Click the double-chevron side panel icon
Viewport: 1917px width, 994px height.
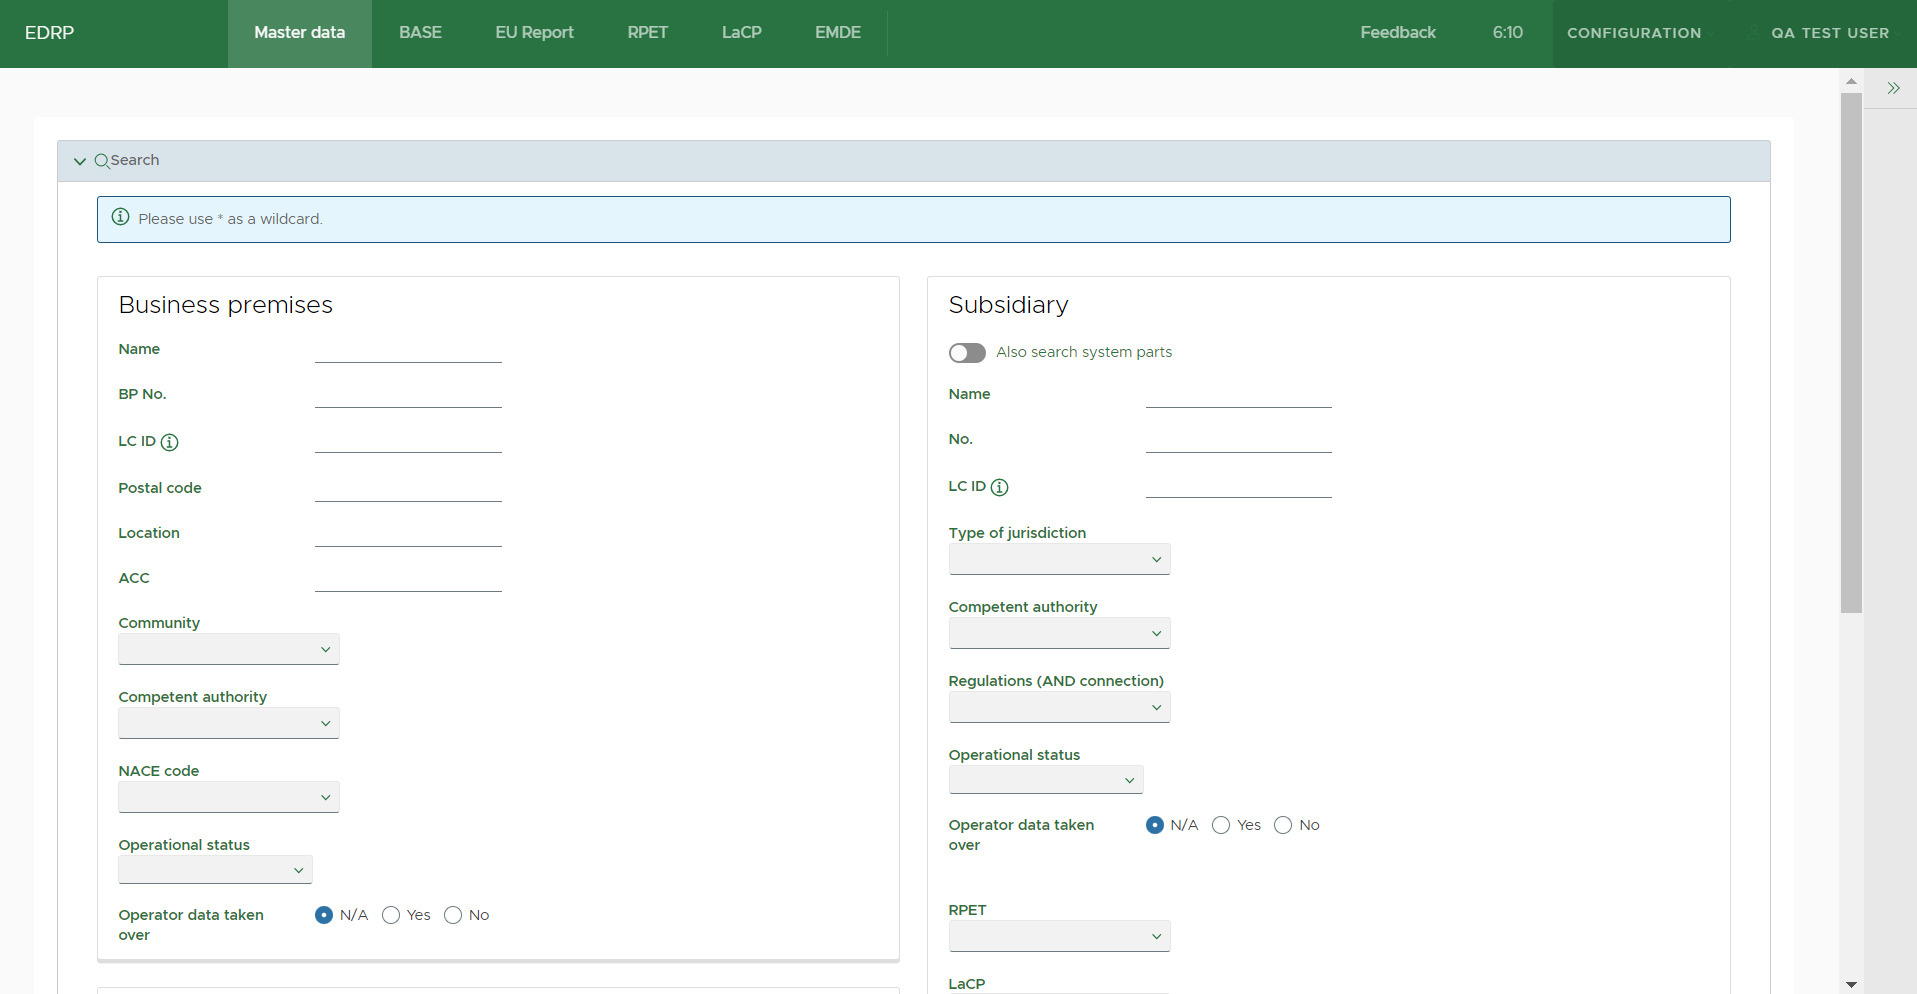pyautogui.click(x=1893, y=88)
